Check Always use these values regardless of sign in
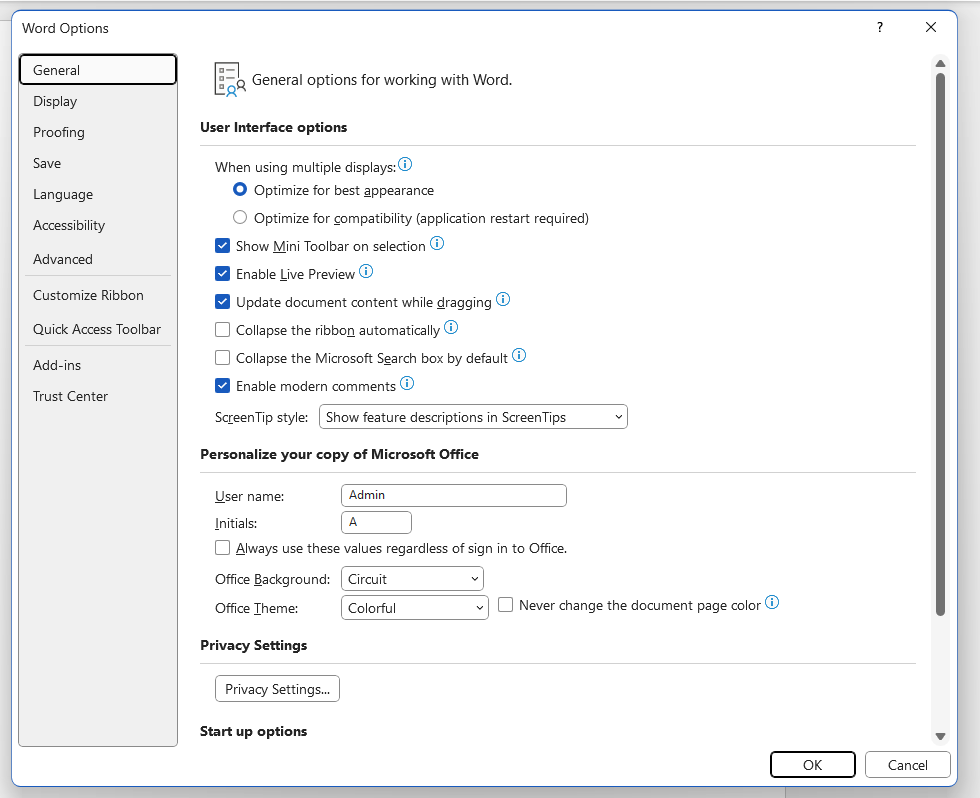 pos(222,548)
